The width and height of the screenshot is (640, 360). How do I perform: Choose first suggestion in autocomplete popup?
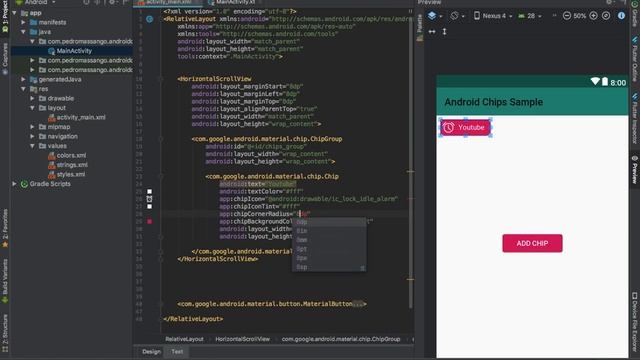[x=329, y=222]
